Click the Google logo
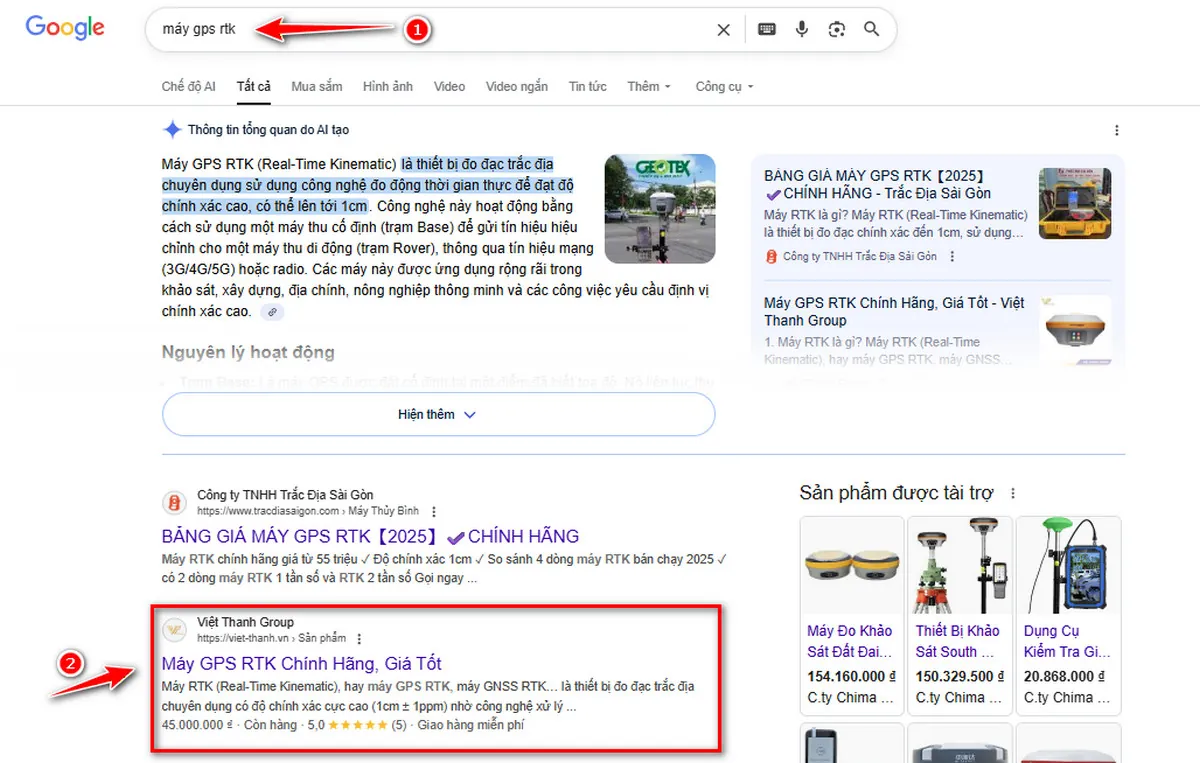The image size is (1200, 763). click(65, 28)
